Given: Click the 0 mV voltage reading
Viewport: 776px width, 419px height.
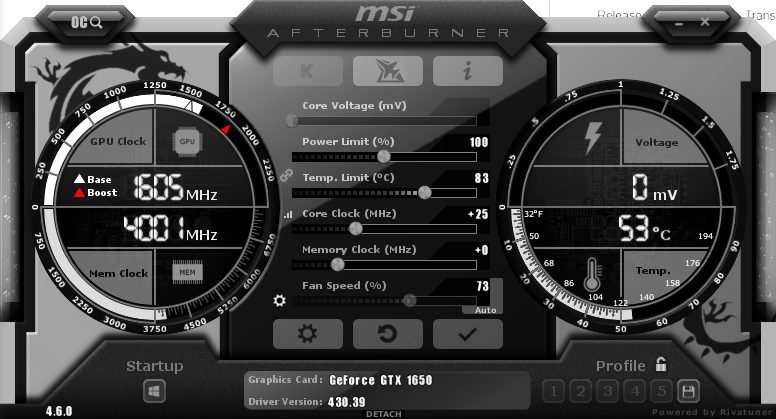Looking at the screenshot, I should [x=654, y=187].
